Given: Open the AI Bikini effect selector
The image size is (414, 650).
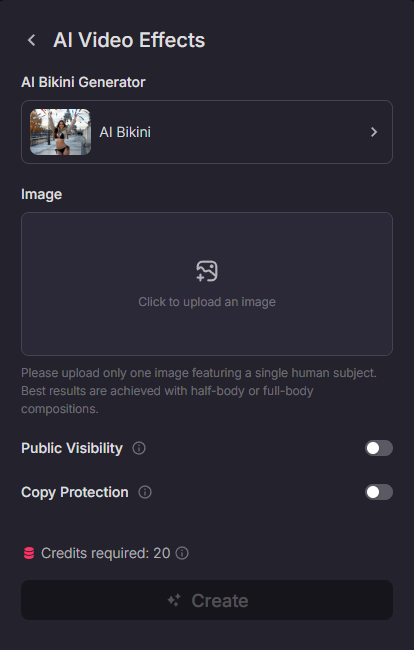Looking at the screenshot, I should pos(207,132).
